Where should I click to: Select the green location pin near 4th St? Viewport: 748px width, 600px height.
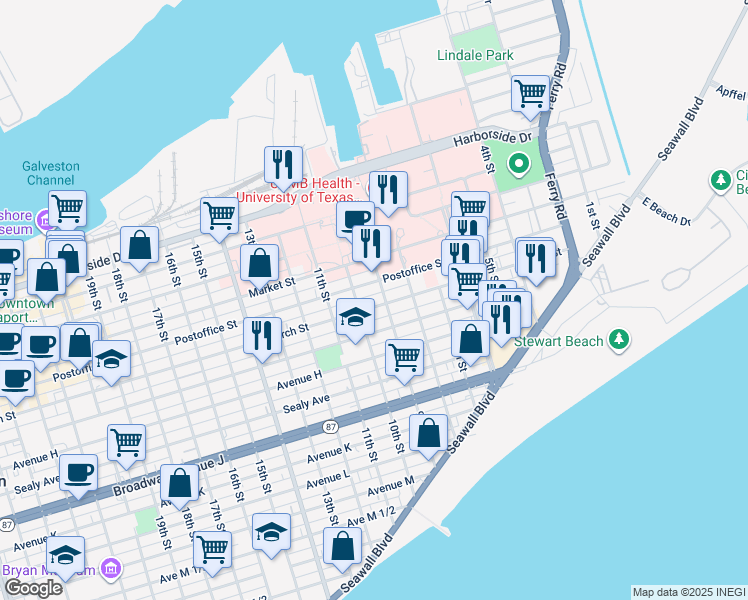point(518,163)
